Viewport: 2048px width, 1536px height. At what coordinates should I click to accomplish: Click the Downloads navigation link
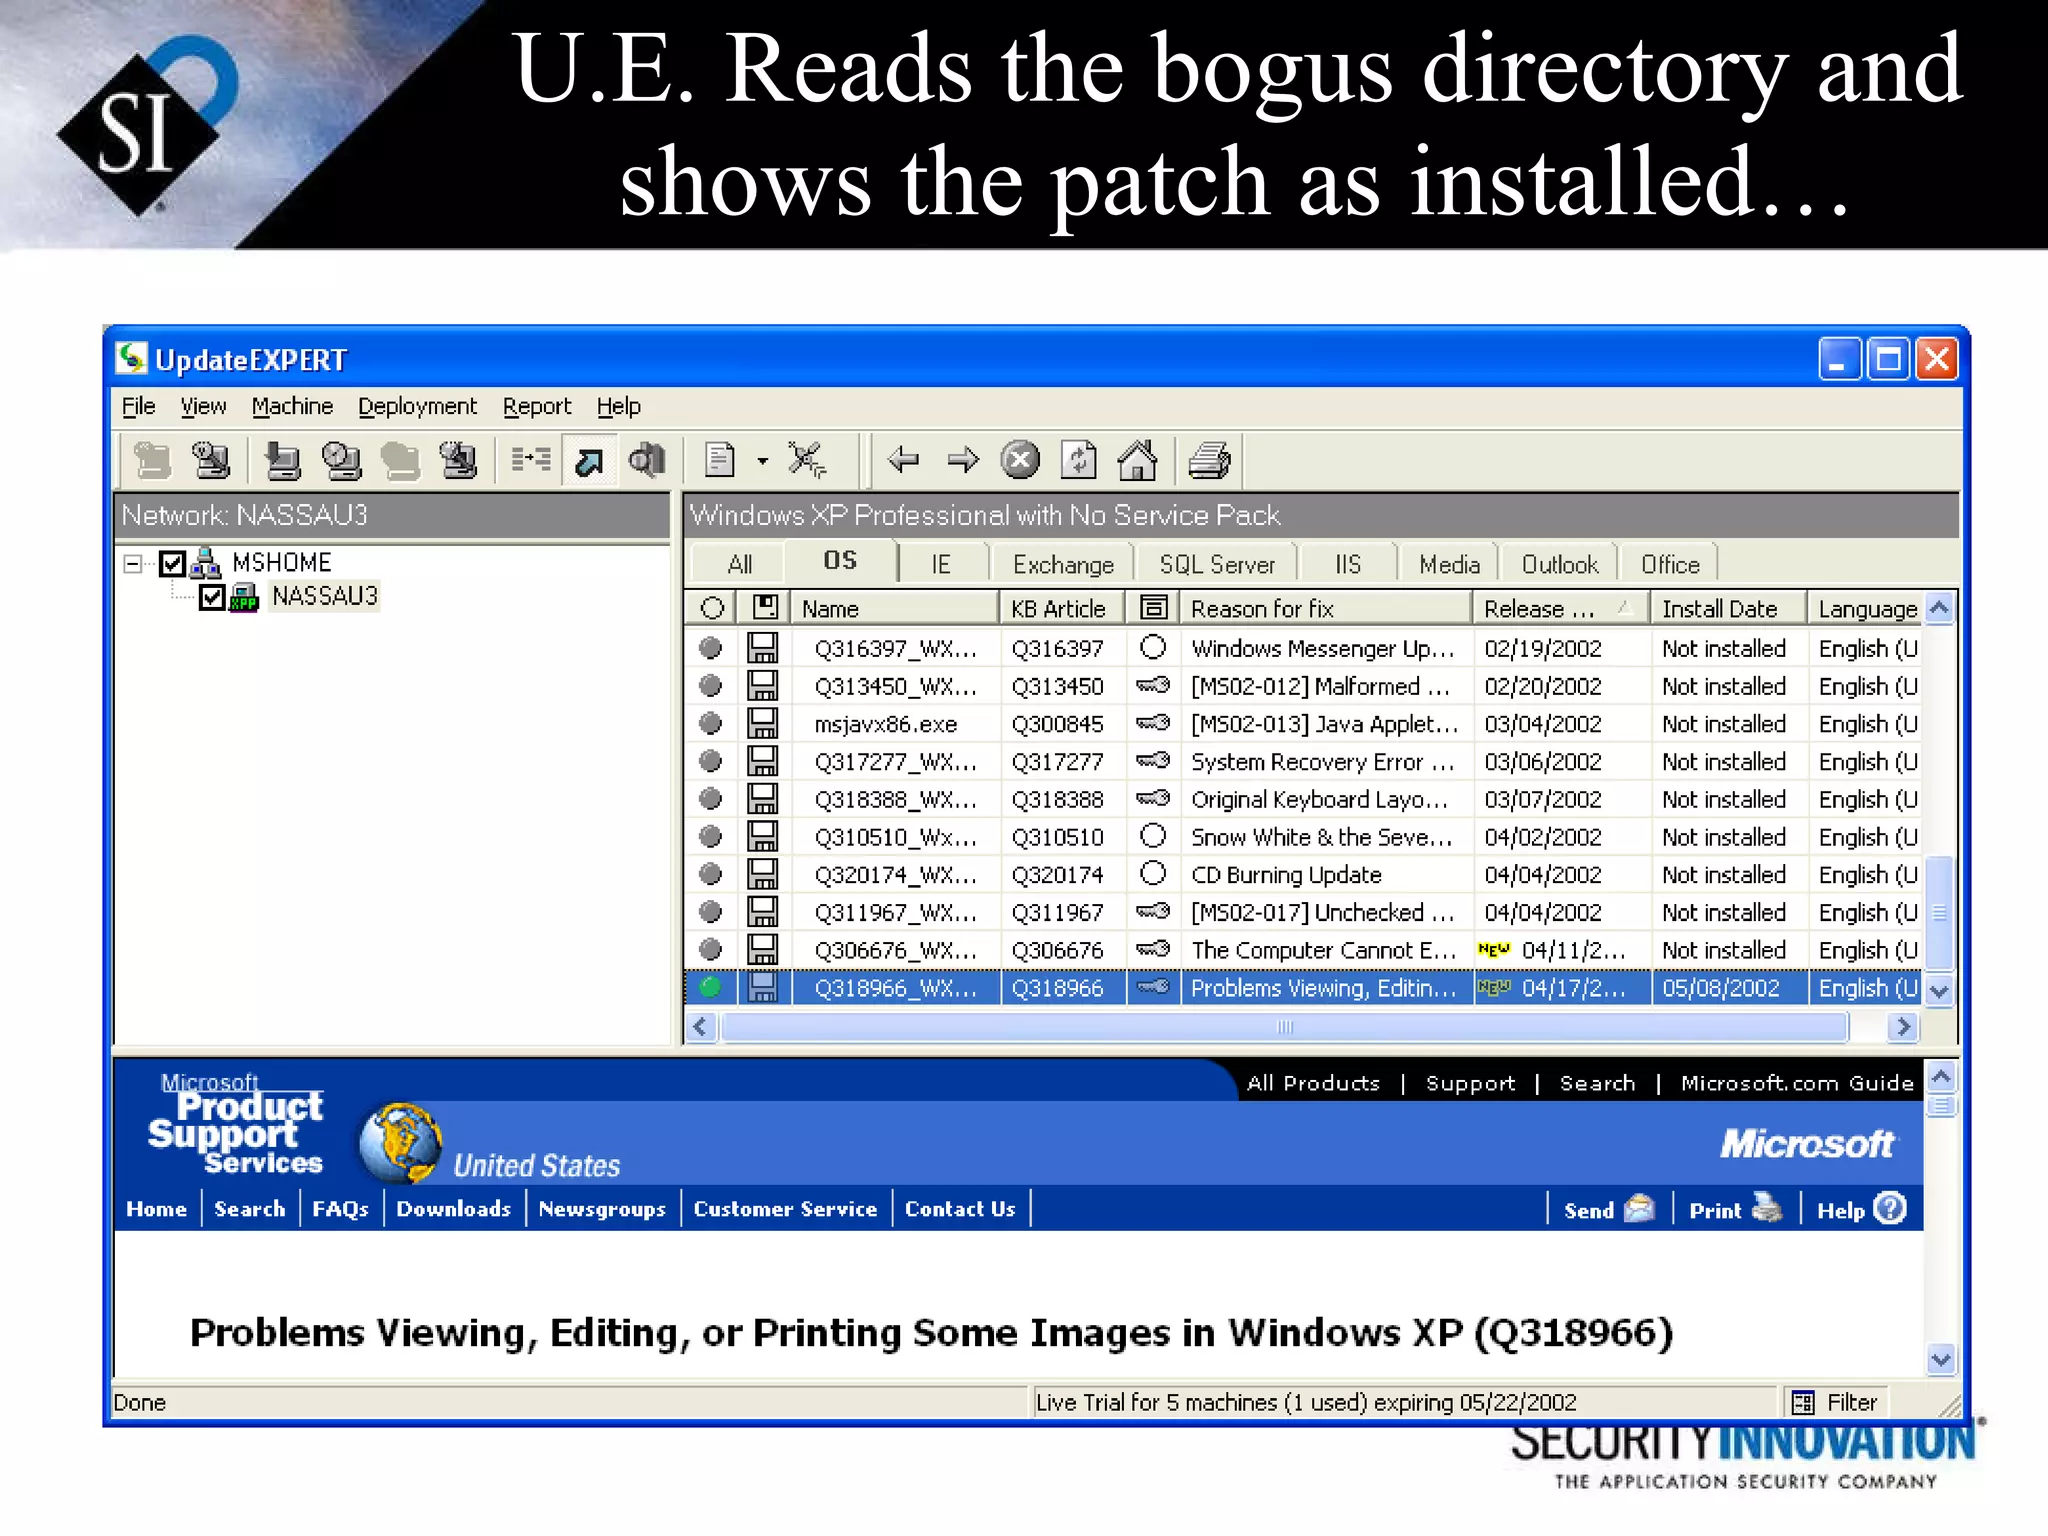(453, 1209)
